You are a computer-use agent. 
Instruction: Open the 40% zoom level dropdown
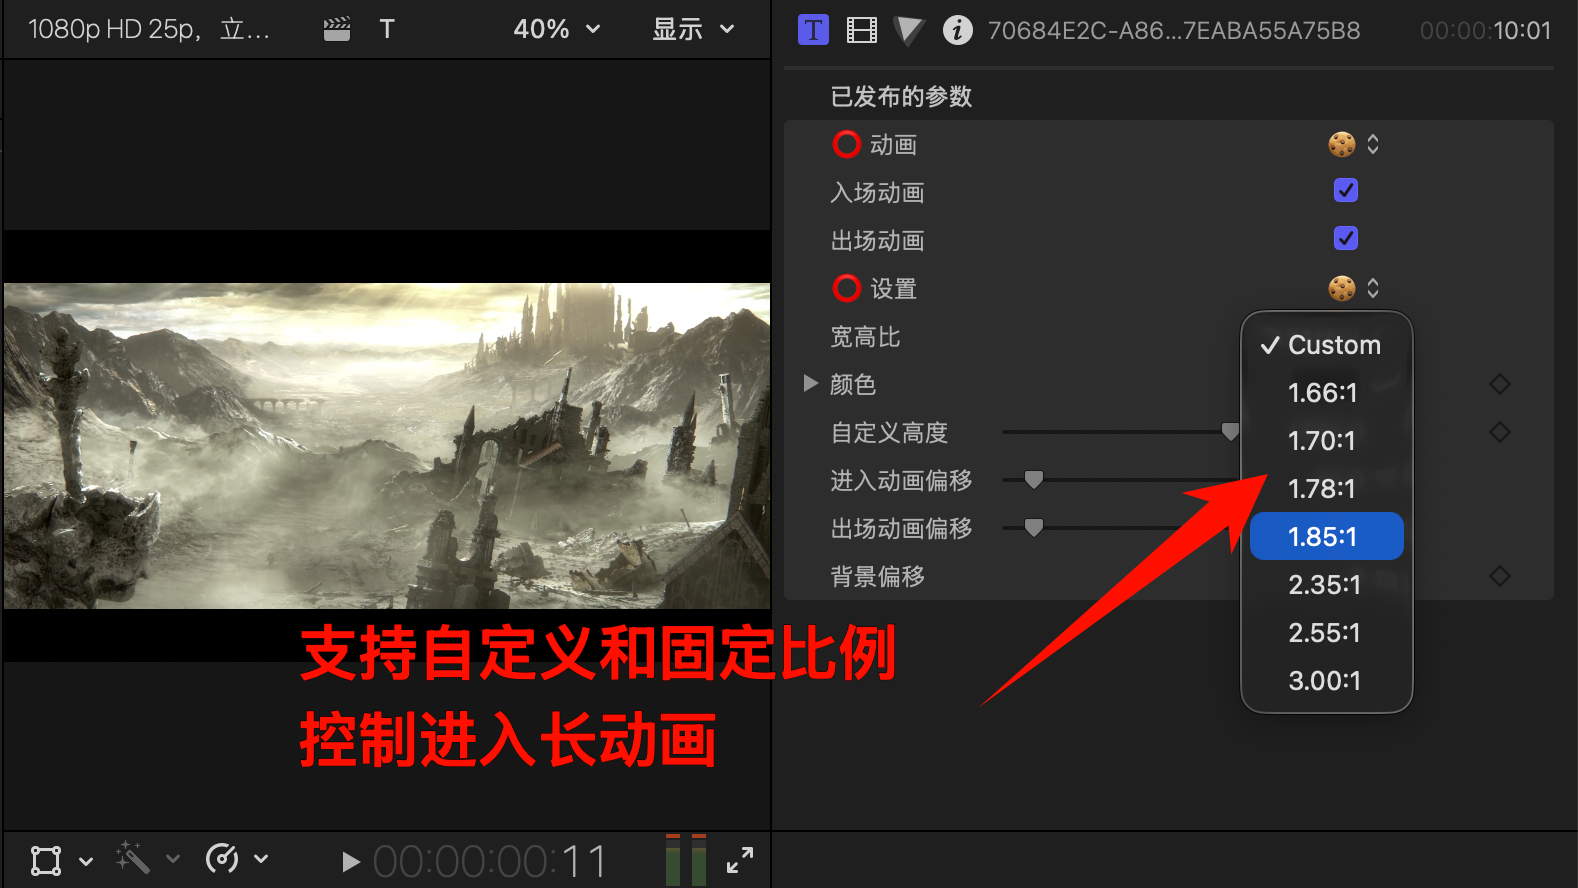coord(556,30)
